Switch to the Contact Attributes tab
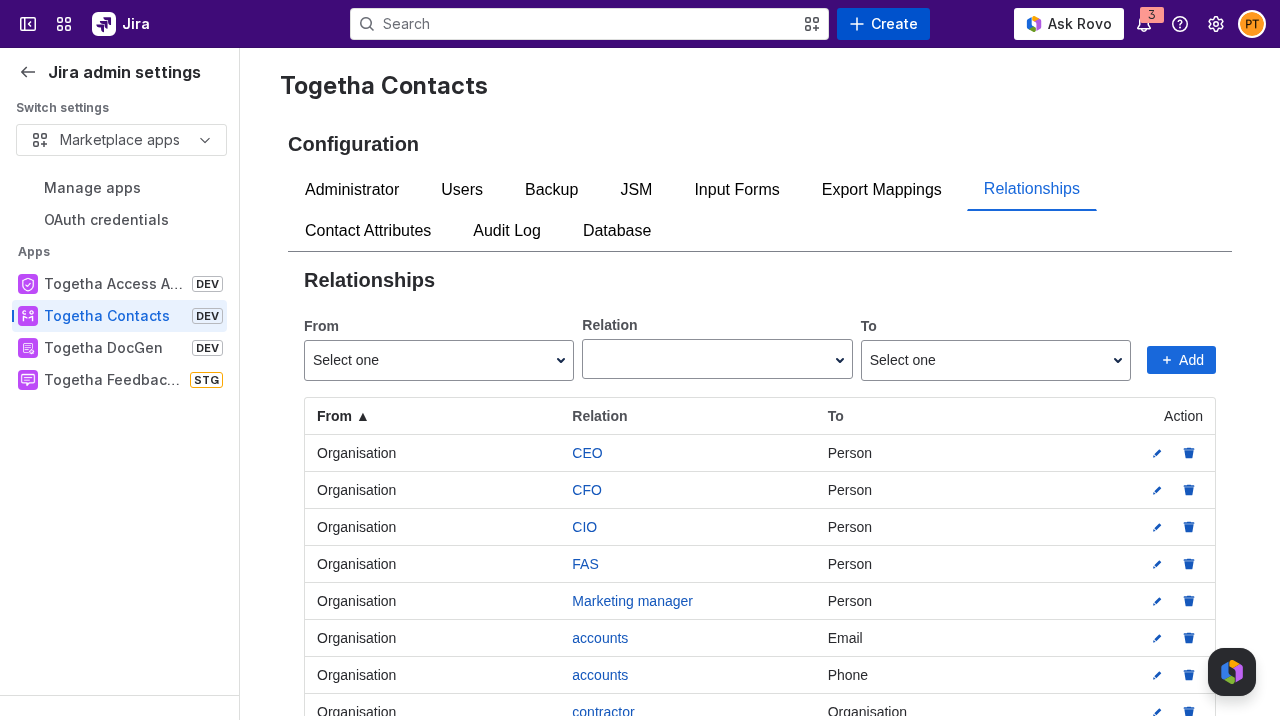This screenshot has height=720, width=1280. (x=368, y=231)
